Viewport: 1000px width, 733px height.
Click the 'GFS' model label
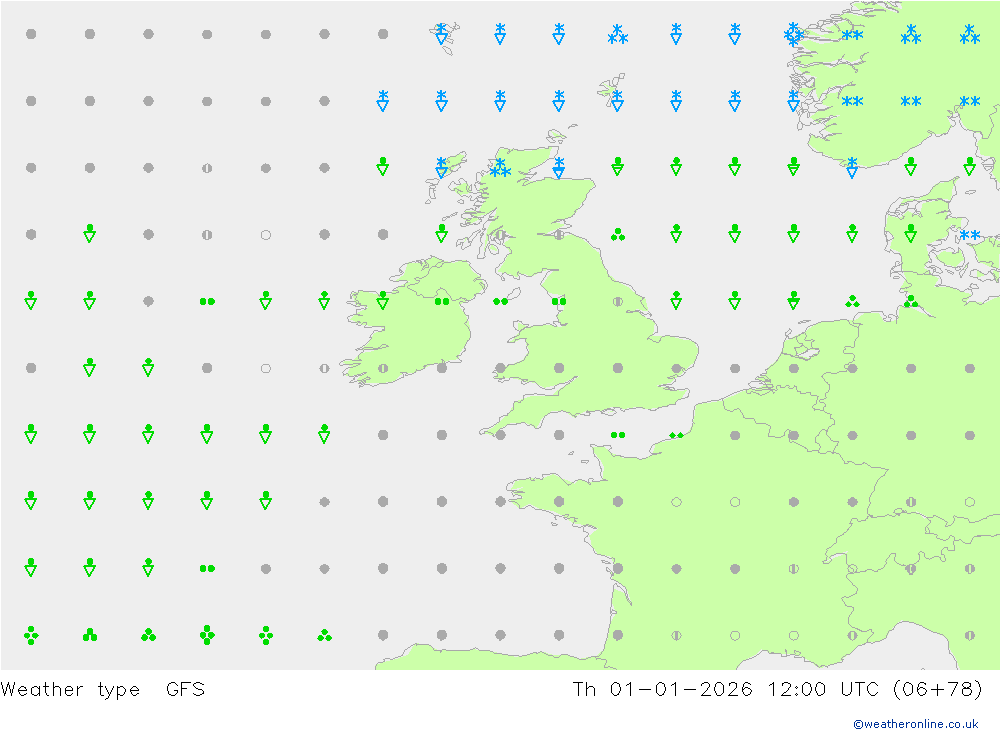click(186, 690)
